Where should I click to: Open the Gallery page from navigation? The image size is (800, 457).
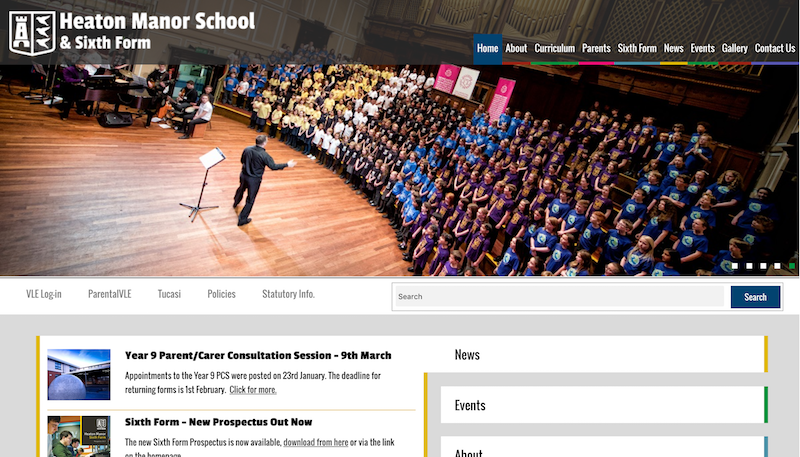pyautogui.click(x=734, y=48)
